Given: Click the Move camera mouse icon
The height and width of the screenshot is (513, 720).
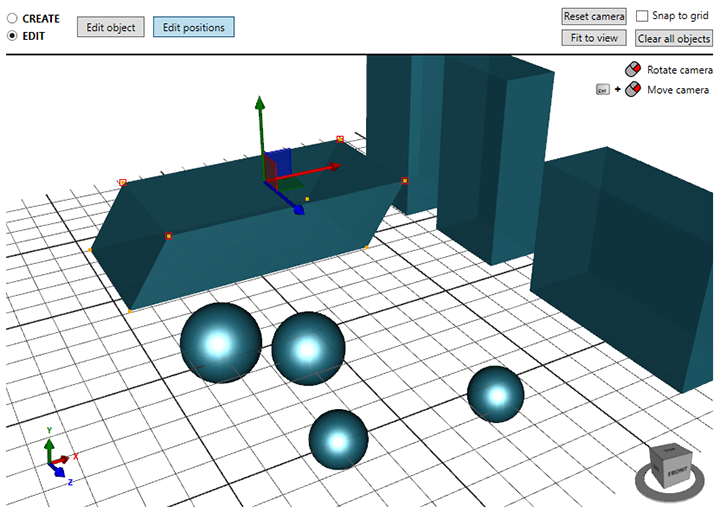Looking at the screenshot, I should 633,89.
